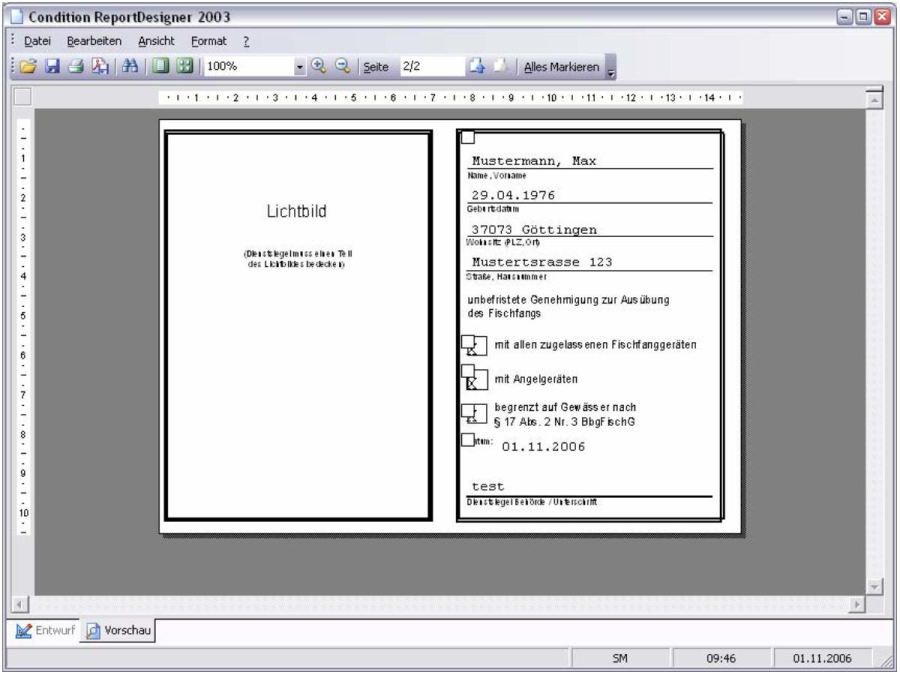Toggle checkbox for 'mit allen zugelassenen Fischfanggeräten'
Image resolution: width=900 pixels, height=675 pixels.
pyautogui.click(x=473, y=346)
